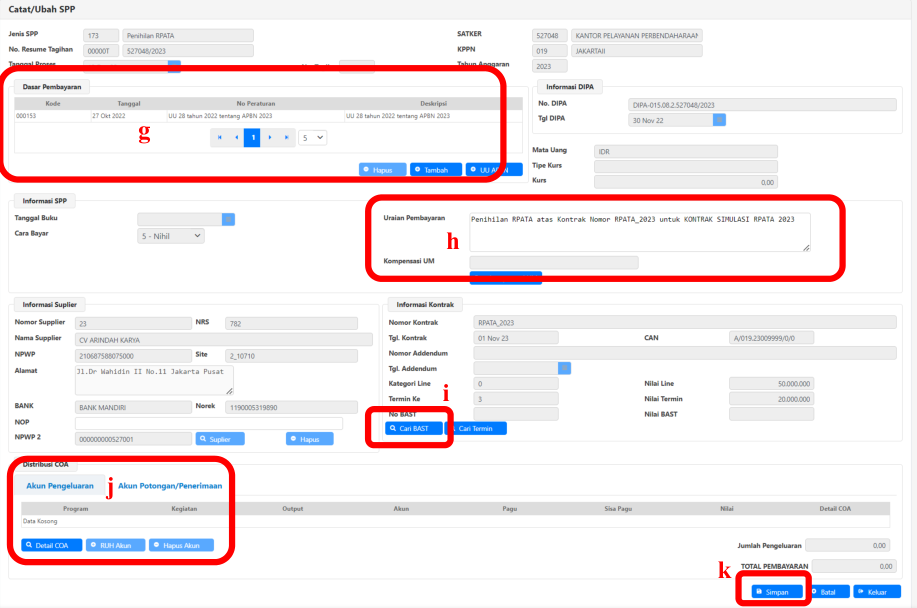Open the Tanggal Buku calendar picker
Screen dimensions: 917x608
[x=228, y=219]
